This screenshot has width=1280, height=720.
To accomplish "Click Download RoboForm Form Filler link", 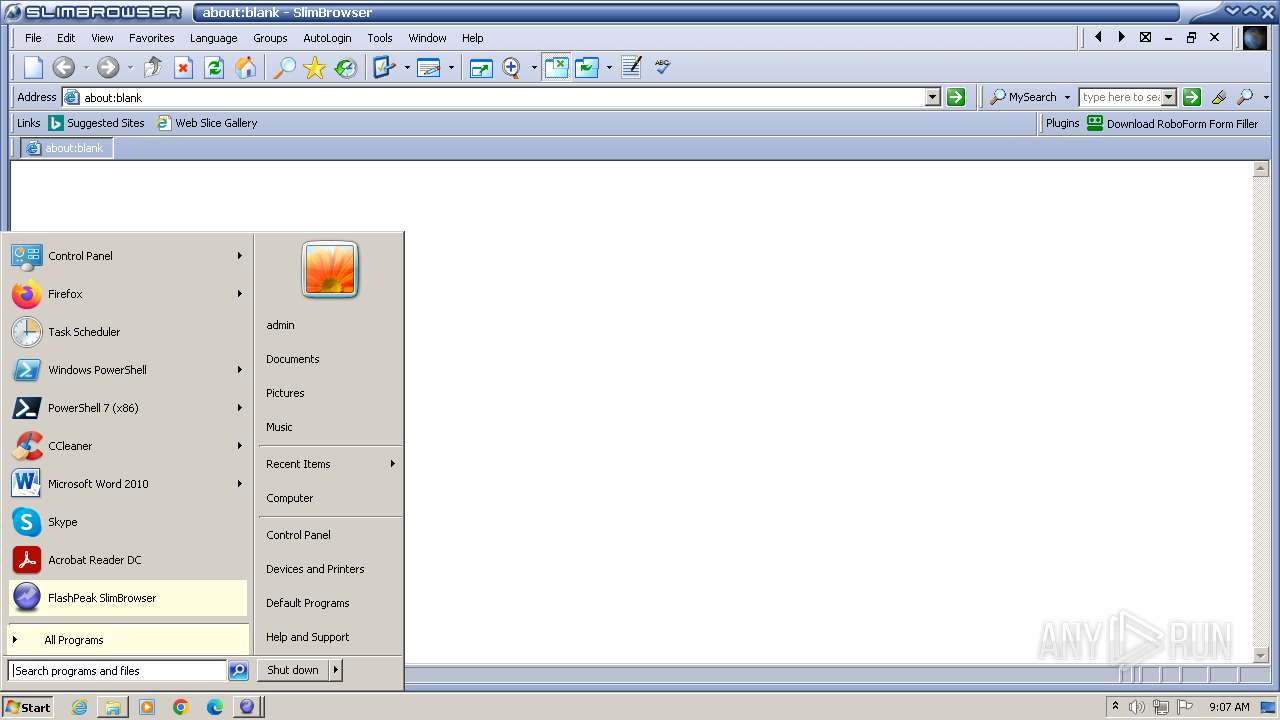I will [x=1172, y=123].
